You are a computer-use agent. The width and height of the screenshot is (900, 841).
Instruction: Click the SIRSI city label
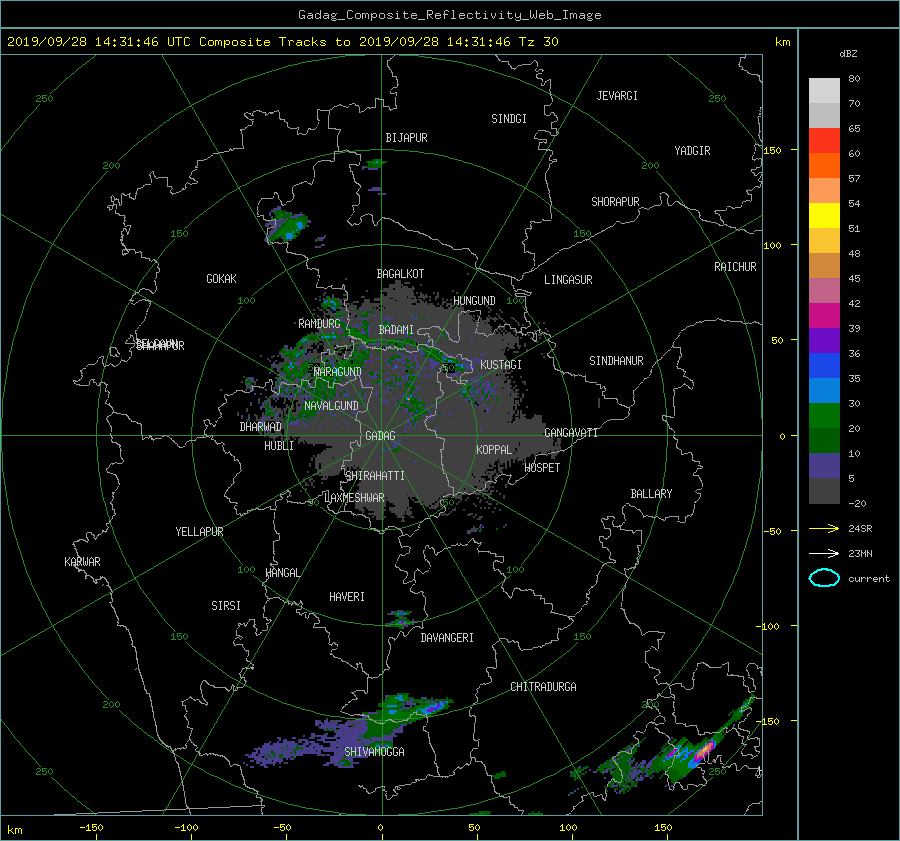(x=226, y=606)
